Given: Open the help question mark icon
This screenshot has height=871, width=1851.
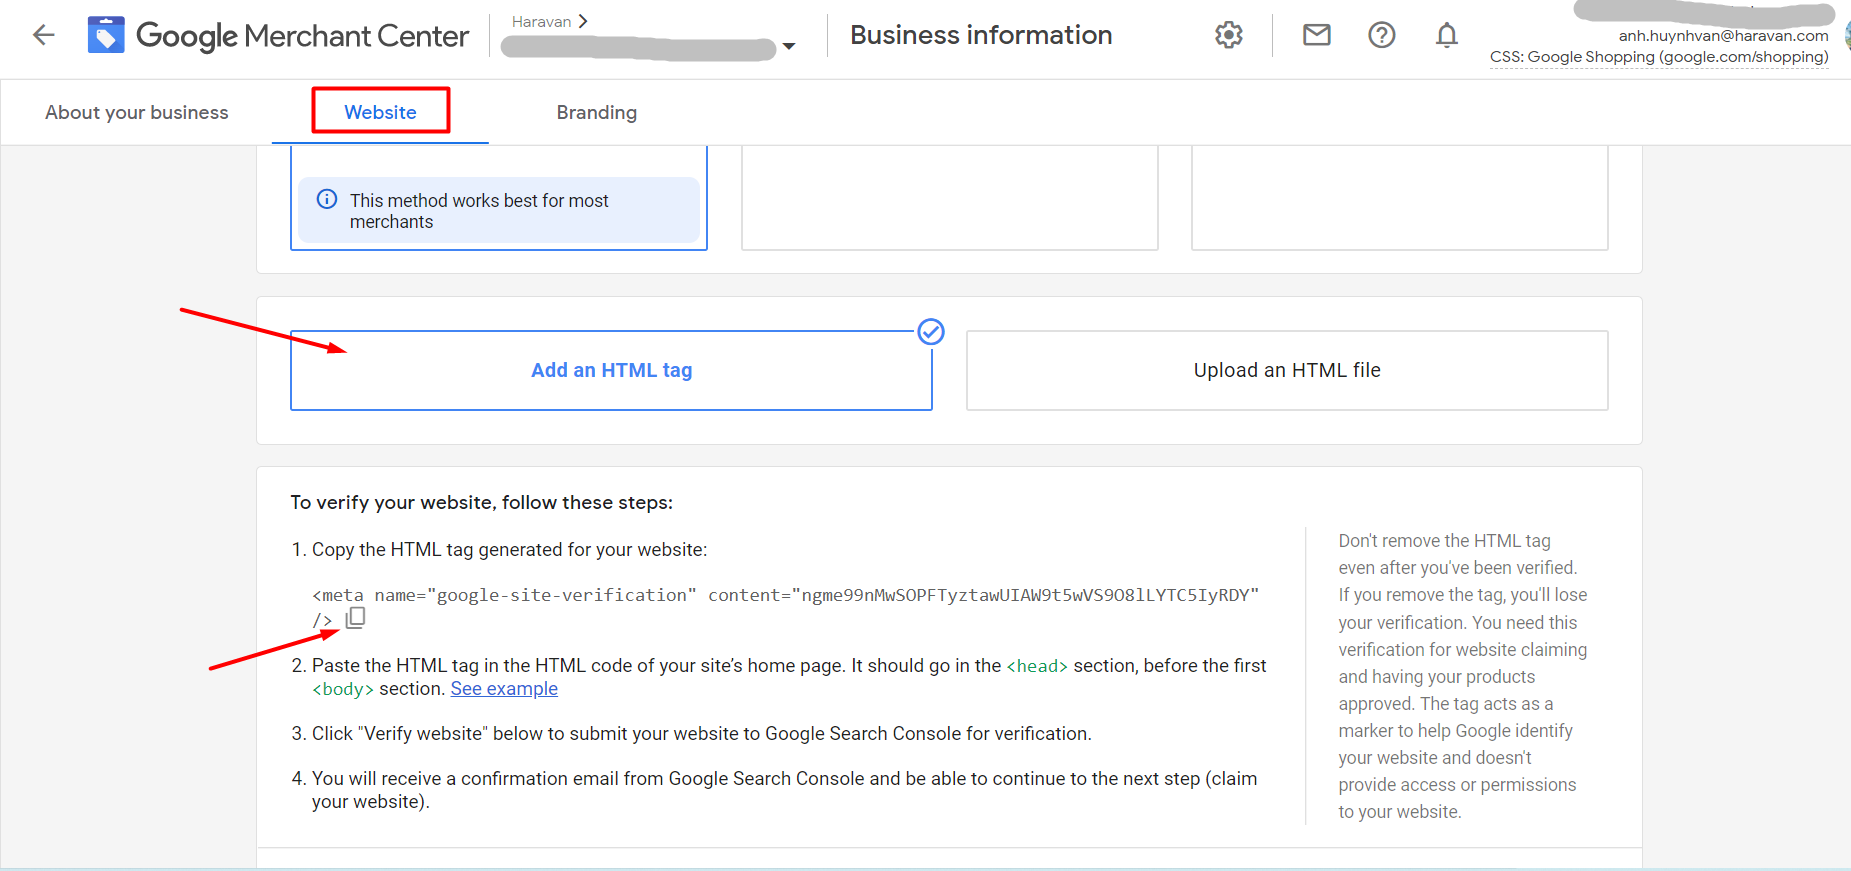Looking at the screenshot, I should pos(1381,35).
